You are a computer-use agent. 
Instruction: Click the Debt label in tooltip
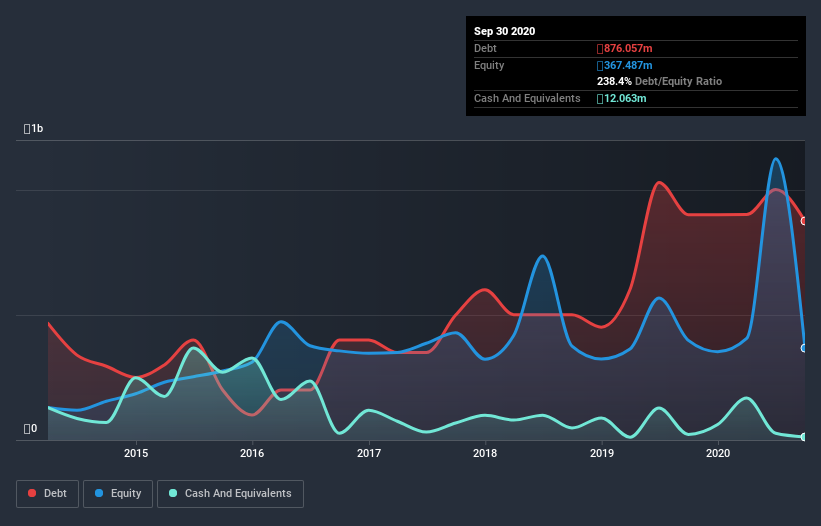pos(485,49)
